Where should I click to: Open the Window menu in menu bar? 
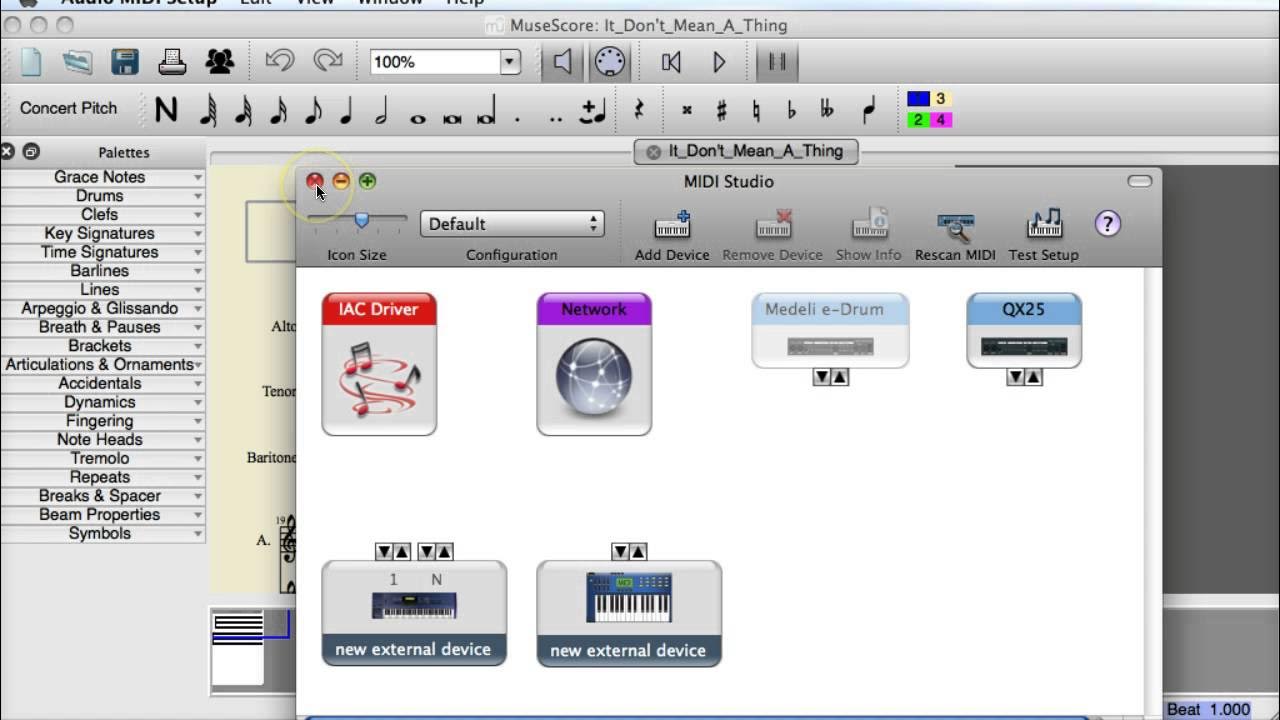pos(390,3)
